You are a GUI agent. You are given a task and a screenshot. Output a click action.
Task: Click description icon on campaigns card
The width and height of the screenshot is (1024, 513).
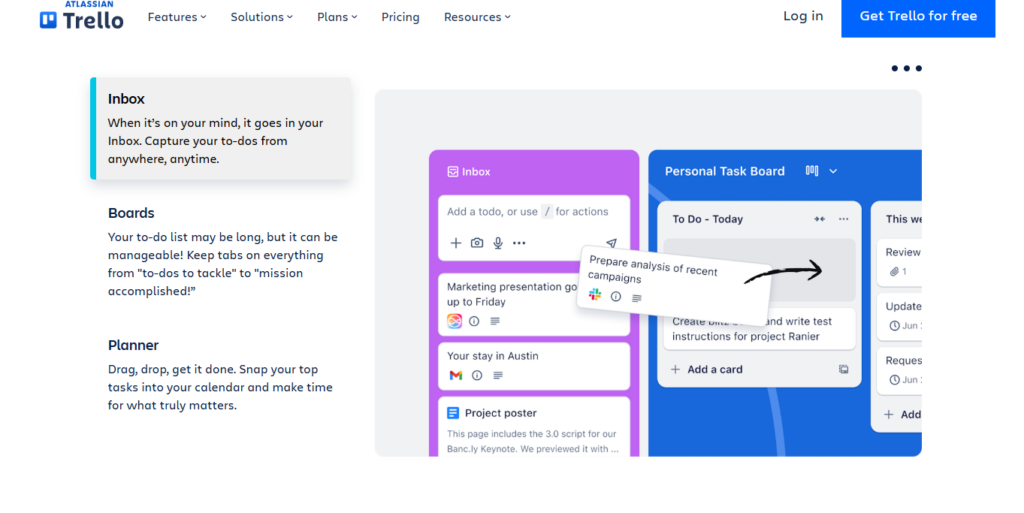point(637,298)
